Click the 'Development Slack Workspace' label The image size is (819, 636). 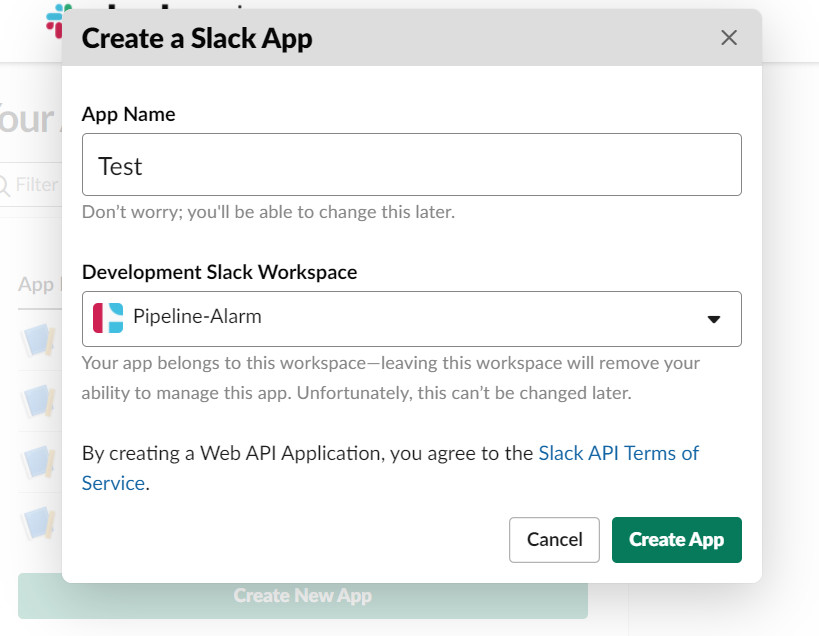(219, 272)
